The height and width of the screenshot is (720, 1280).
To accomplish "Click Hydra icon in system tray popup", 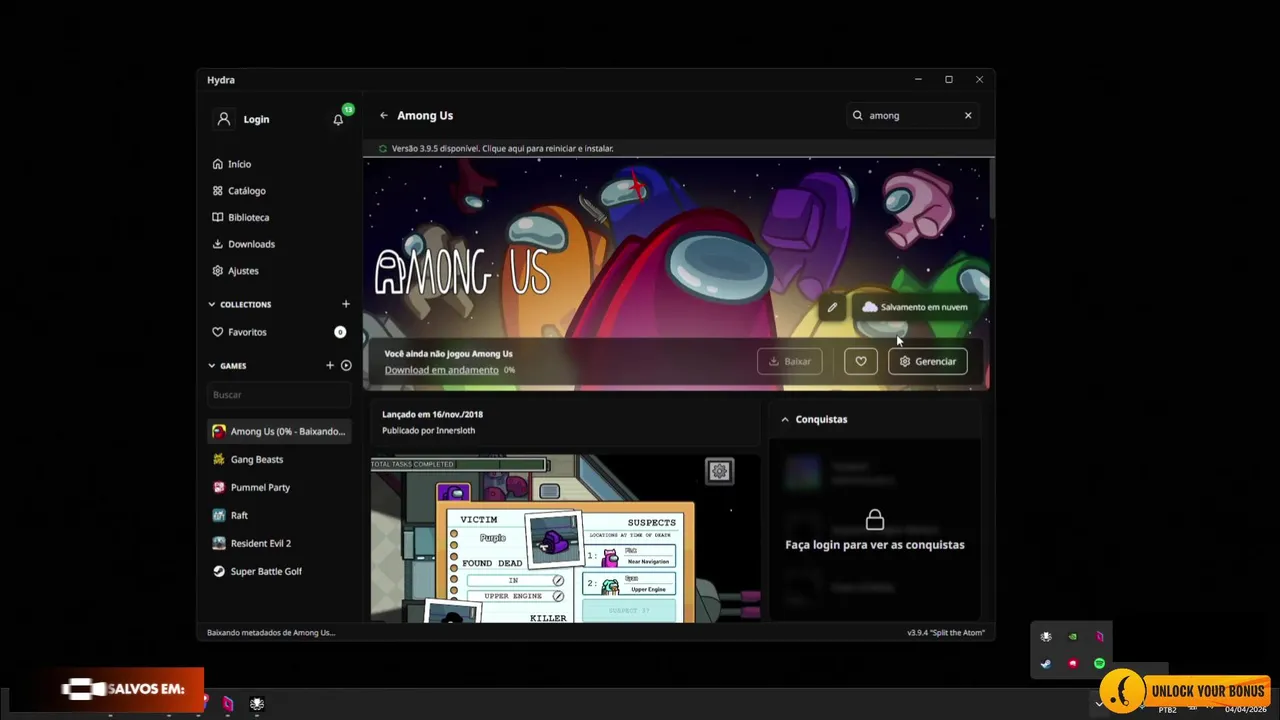I will (x=1046, y=637).
